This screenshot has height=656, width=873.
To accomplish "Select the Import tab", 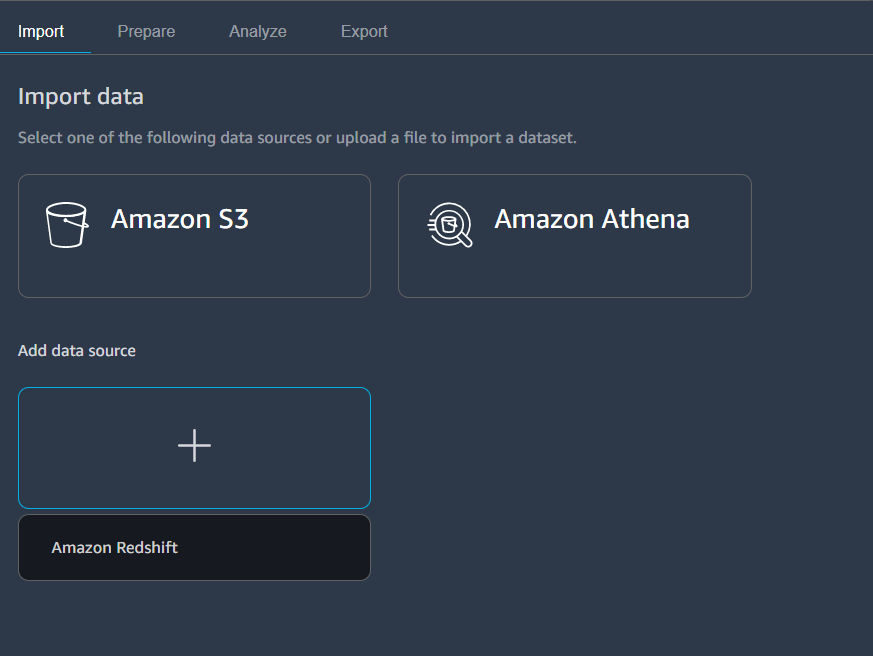I will click(x=41, y=31).
